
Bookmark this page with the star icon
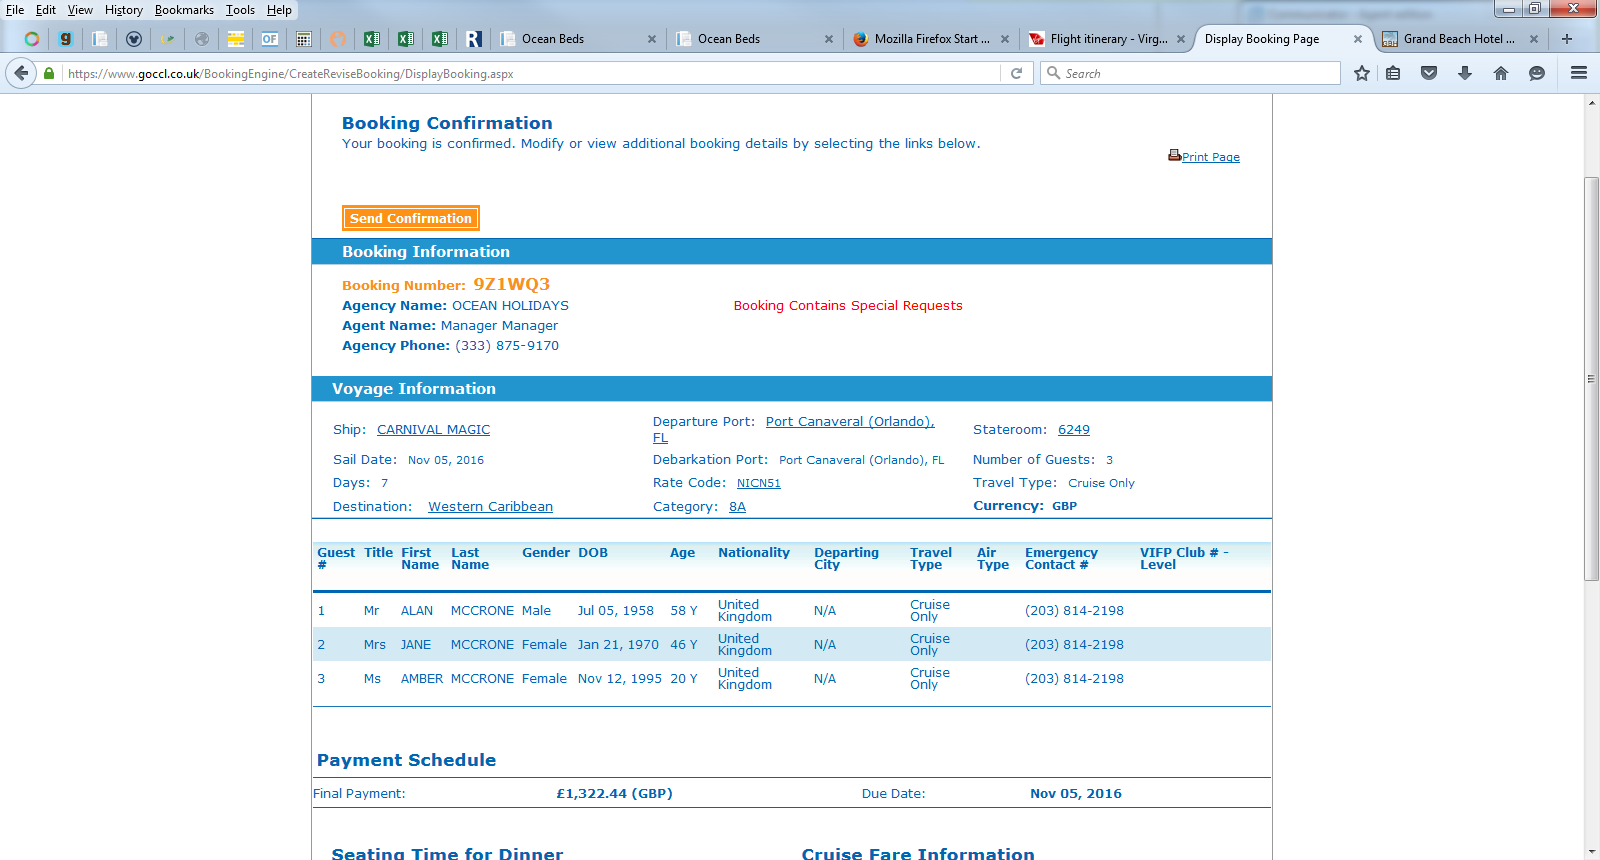1362,73
